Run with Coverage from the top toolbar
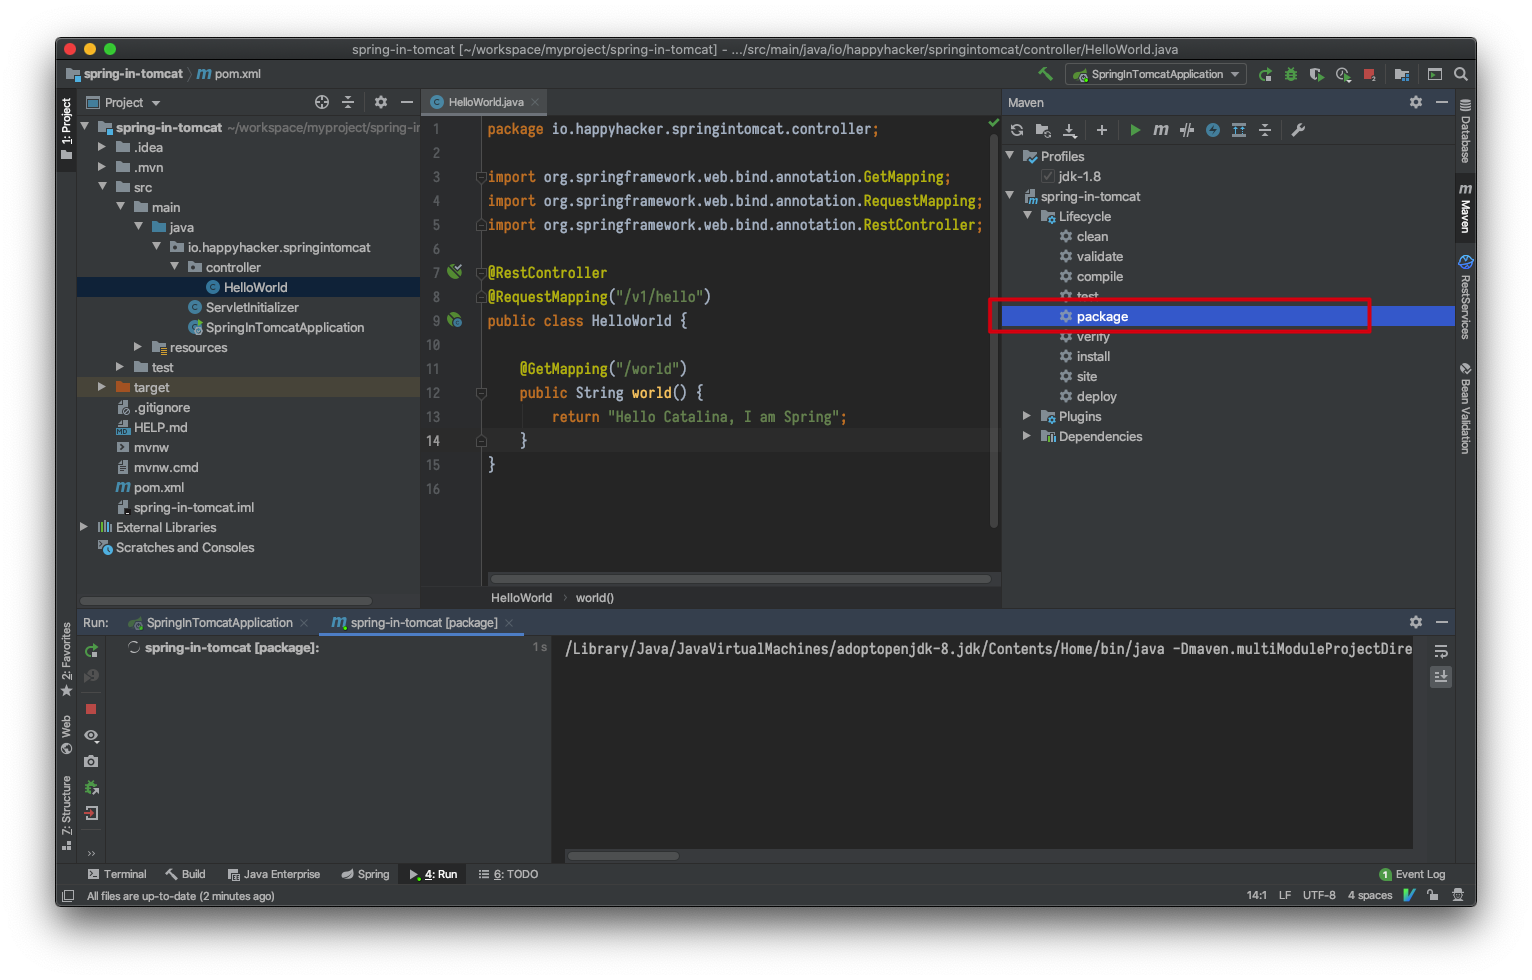The height and width of the screenshot is (980, 1532). 1317,74
